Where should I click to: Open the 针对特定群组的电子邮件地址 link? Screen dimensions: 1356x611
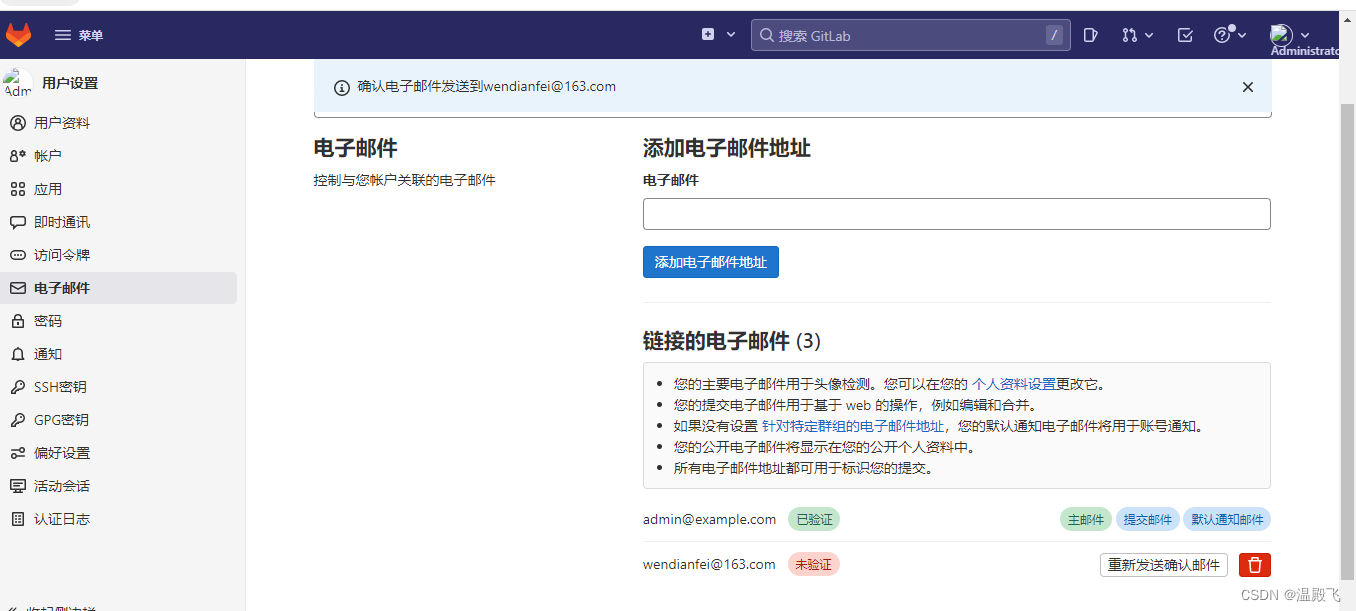(853, 426)
